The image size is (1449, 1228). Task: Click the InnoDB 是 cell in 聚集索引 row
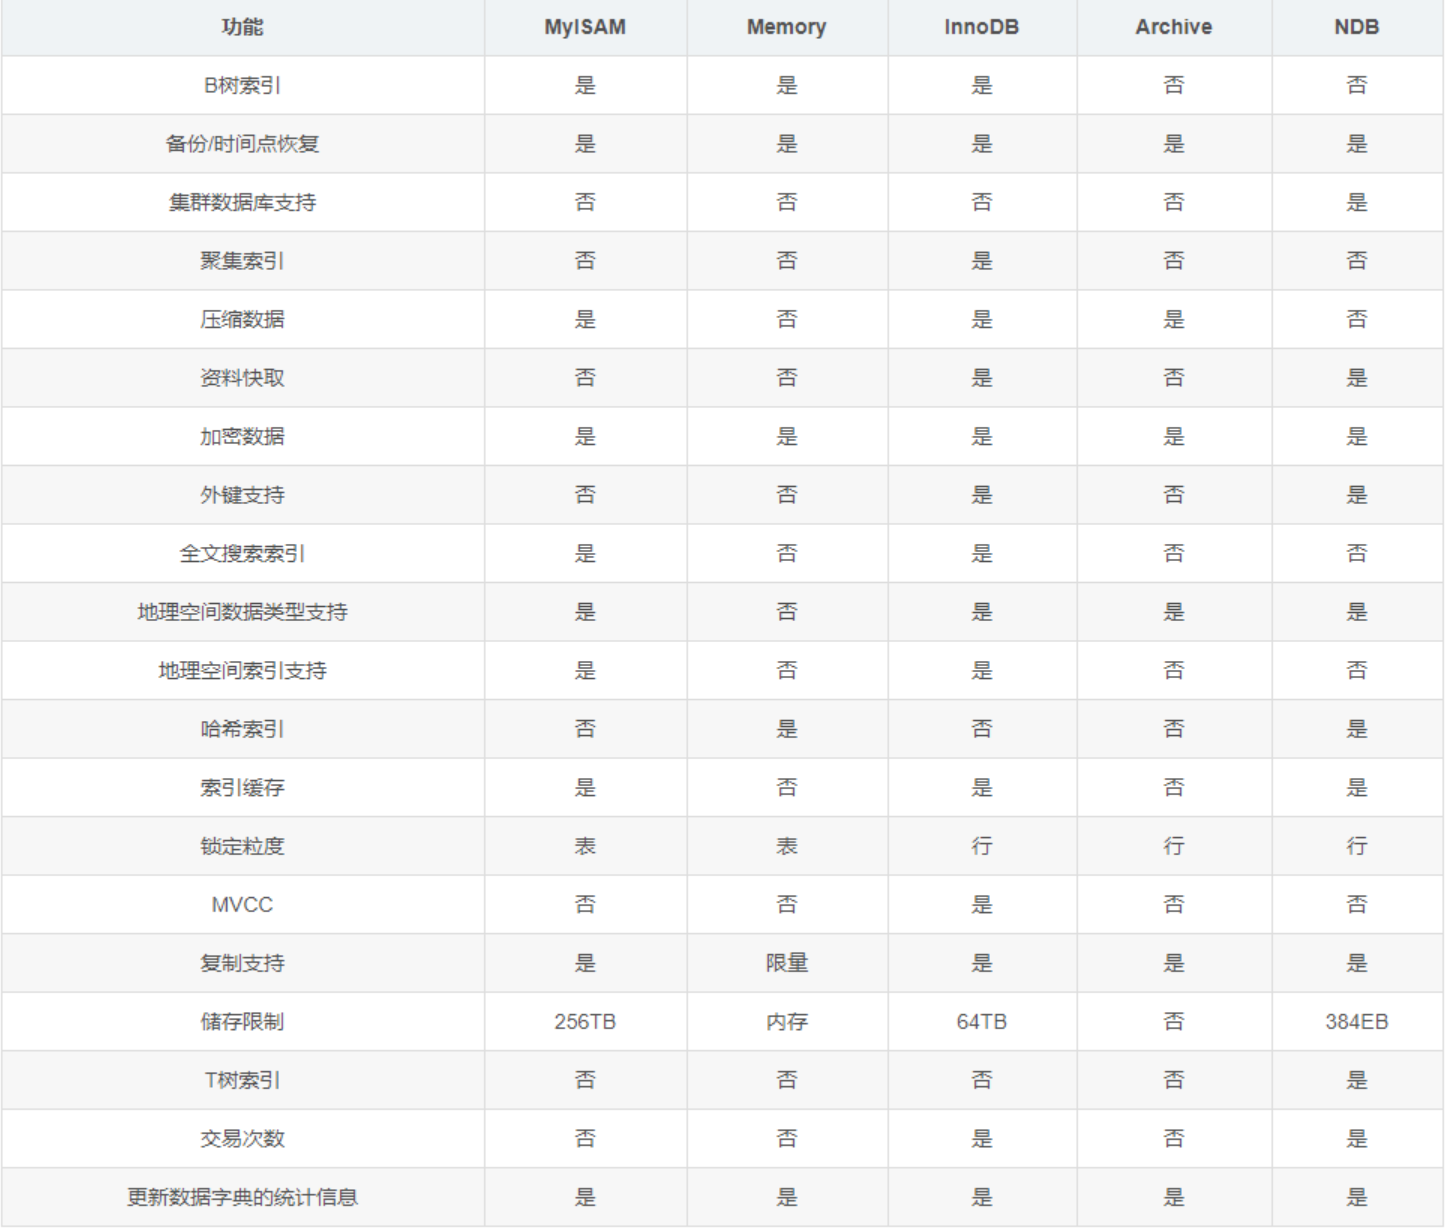coord(981,261)
